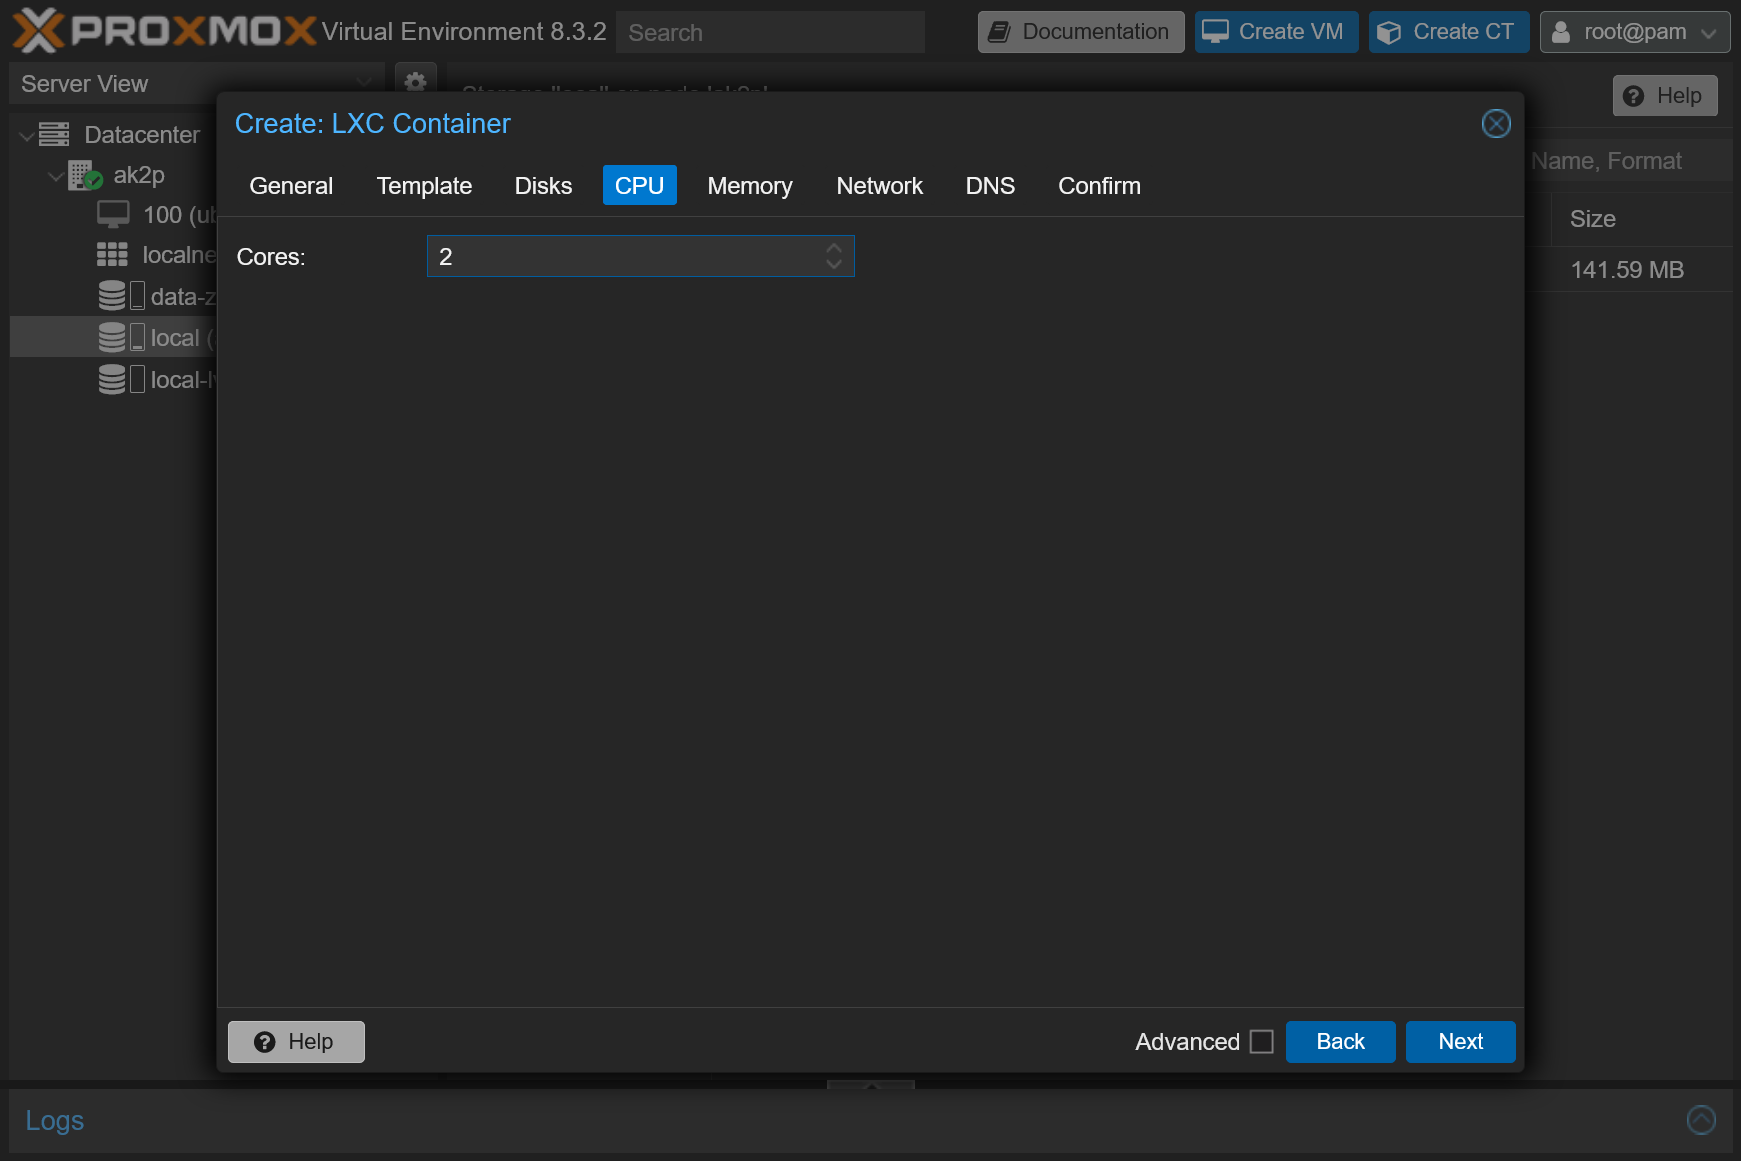Image resolution: width=1741 pixels, height=1161 pixels.
Task: Switch to the General tab
Action: pyautogui.click(x=291, y=186)
